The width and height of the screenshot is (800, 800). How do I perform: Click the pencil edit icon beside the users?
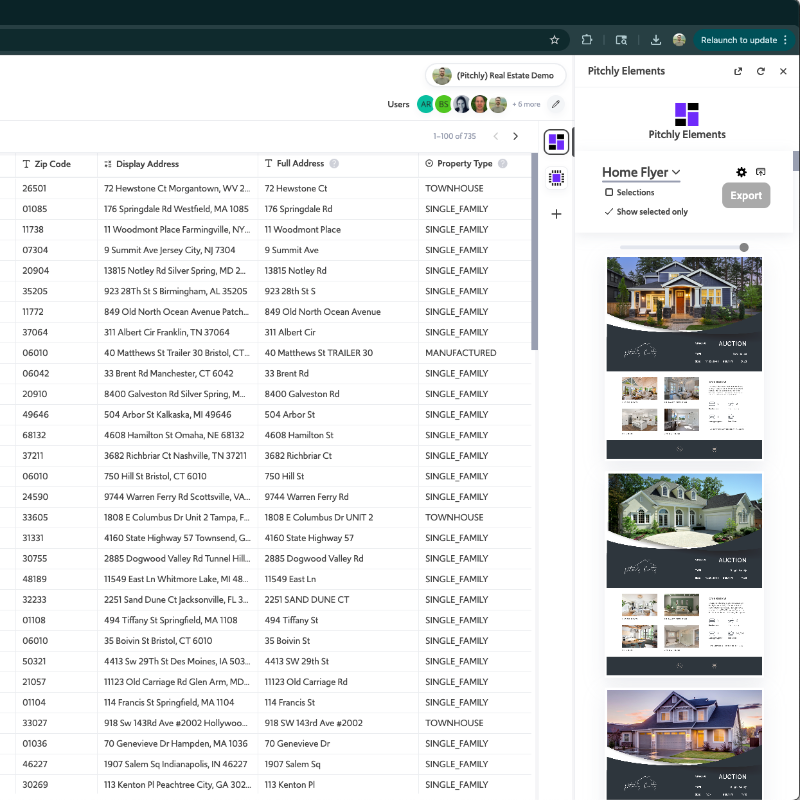(x=556, y=104)
